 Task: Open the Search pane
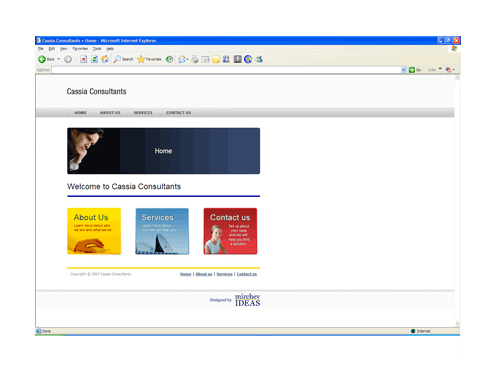click(123, 59)
